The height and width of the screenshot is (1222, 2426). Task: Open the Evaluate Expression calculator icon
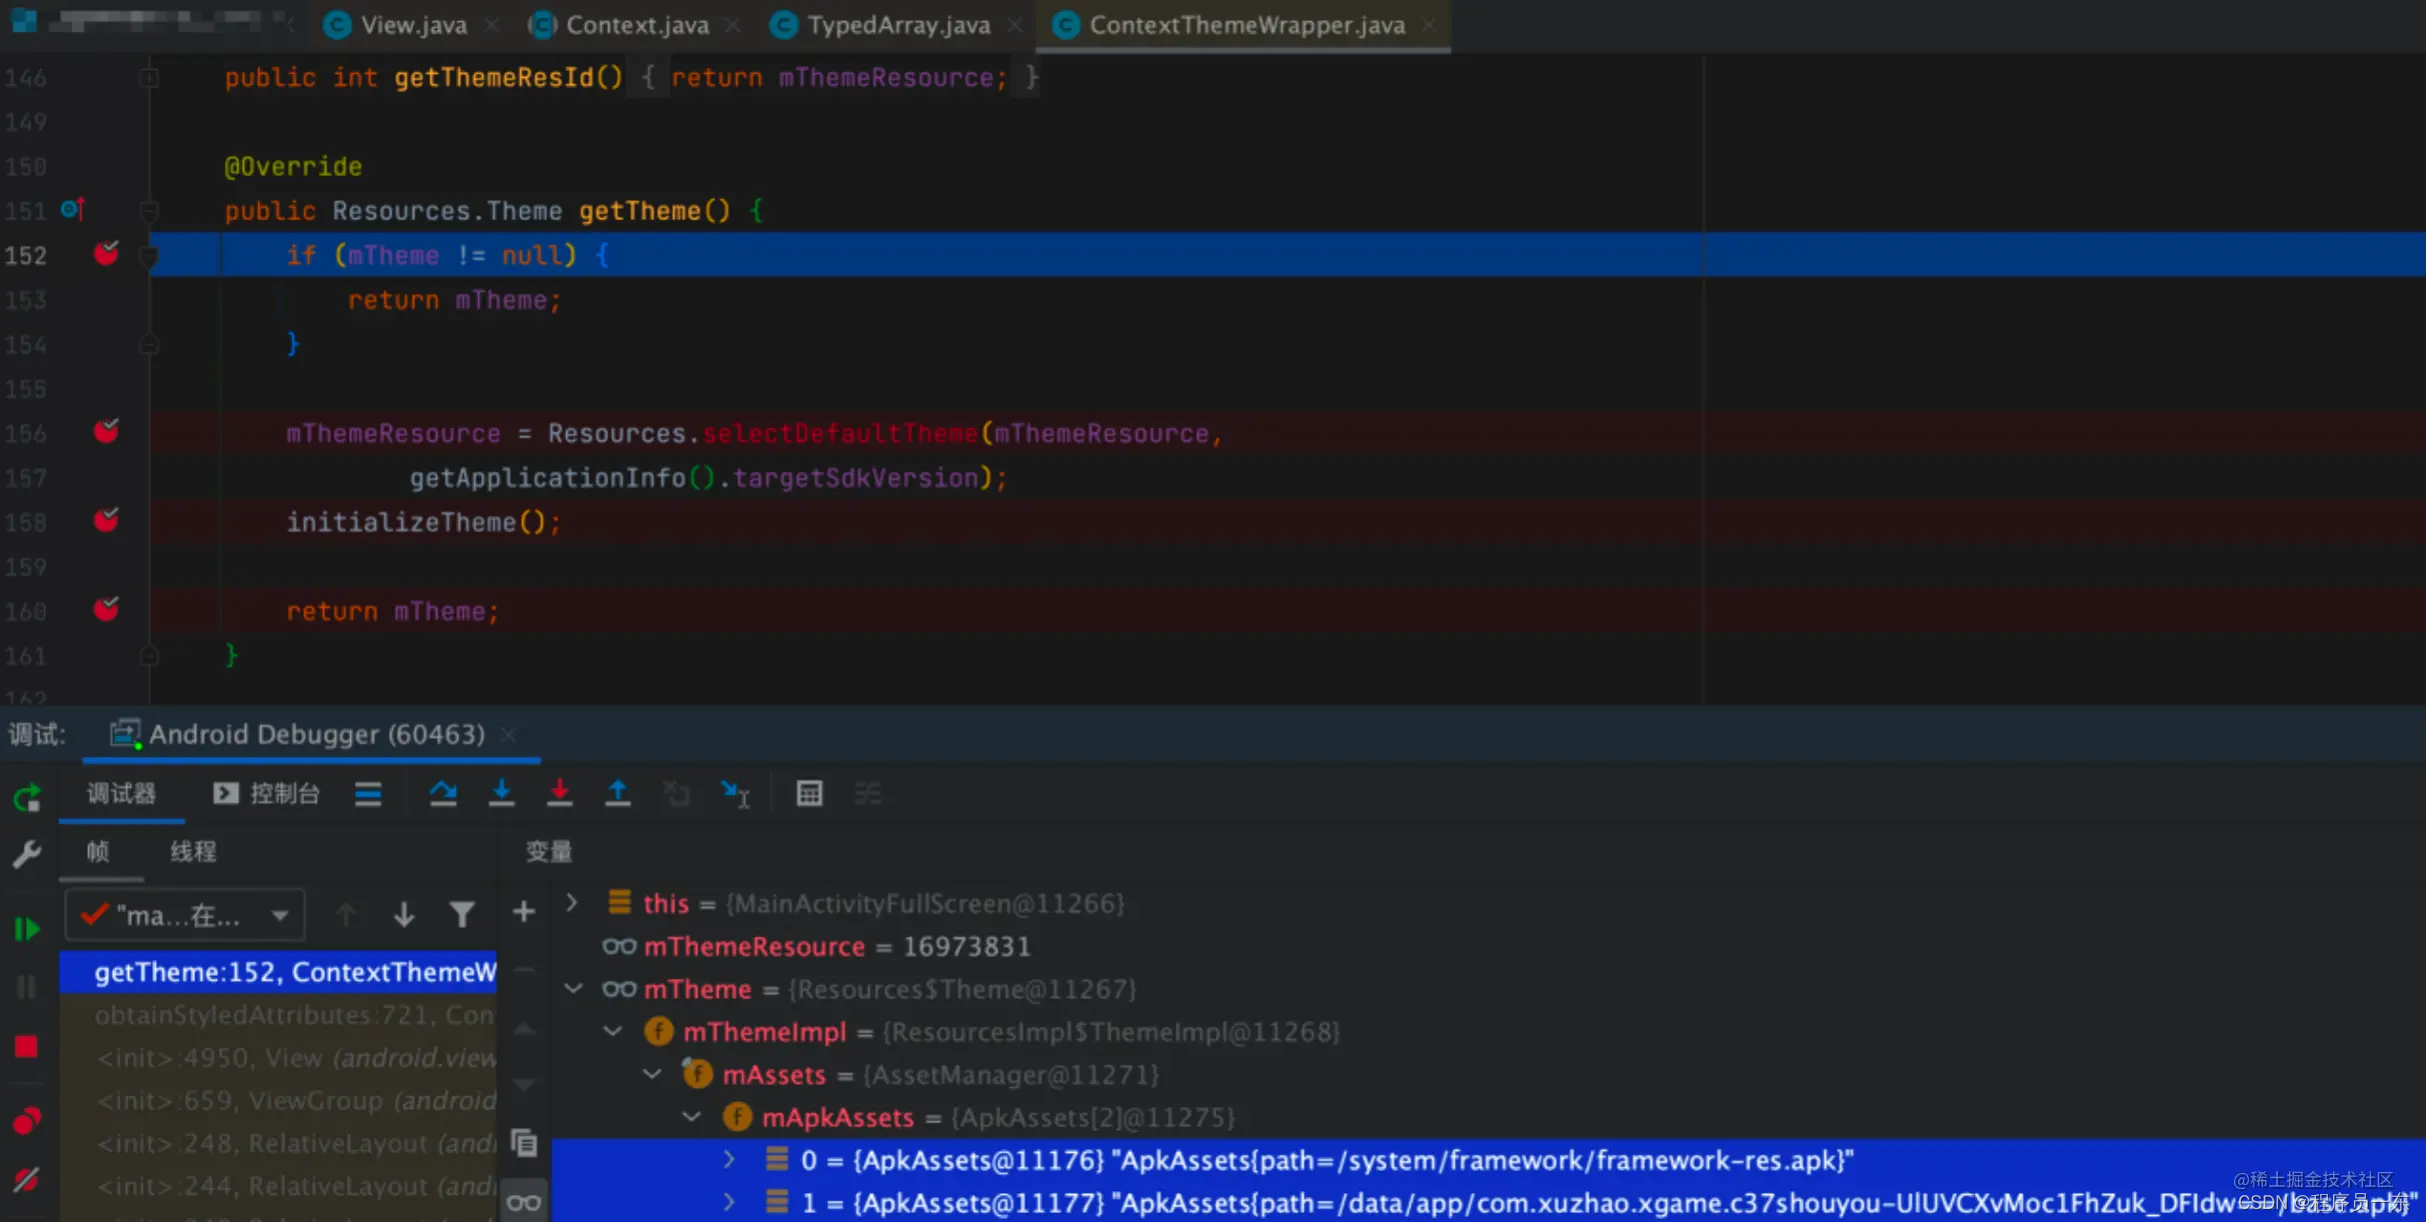coord(809,793)
